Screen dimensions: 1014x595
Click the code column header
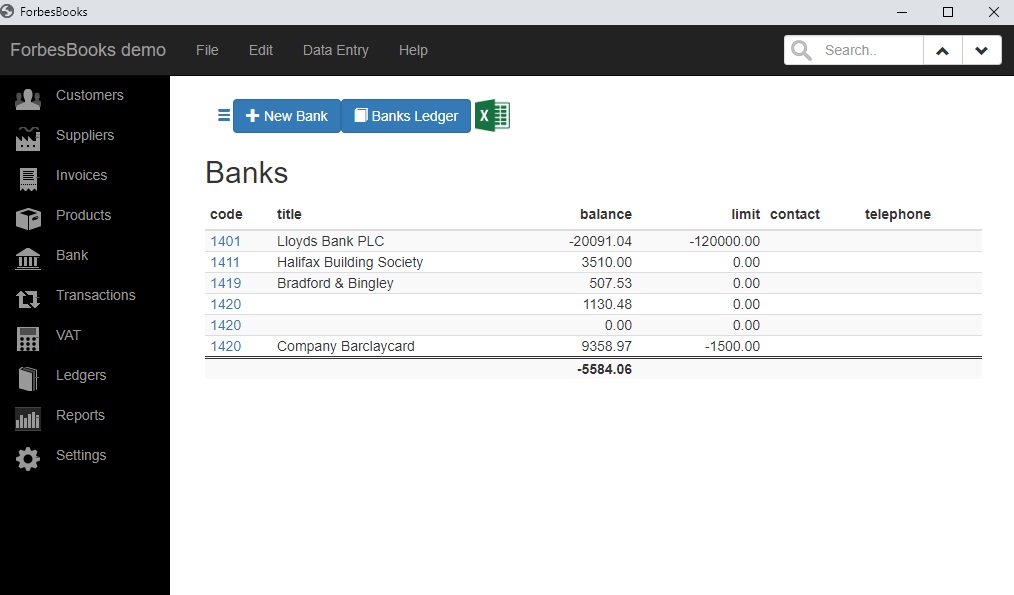pos(226,214)
